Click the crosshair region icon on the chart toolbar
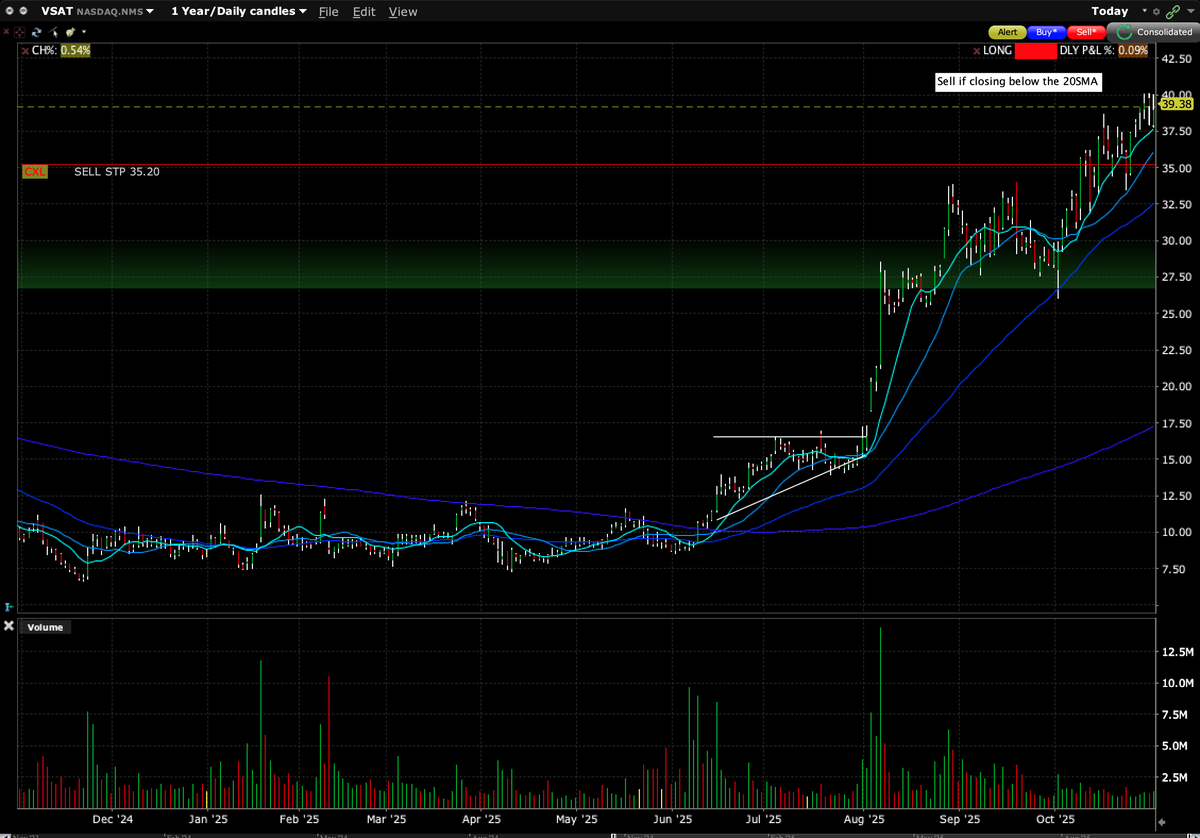This screenshot has height=838, width=1200. [x=20, y=32]
